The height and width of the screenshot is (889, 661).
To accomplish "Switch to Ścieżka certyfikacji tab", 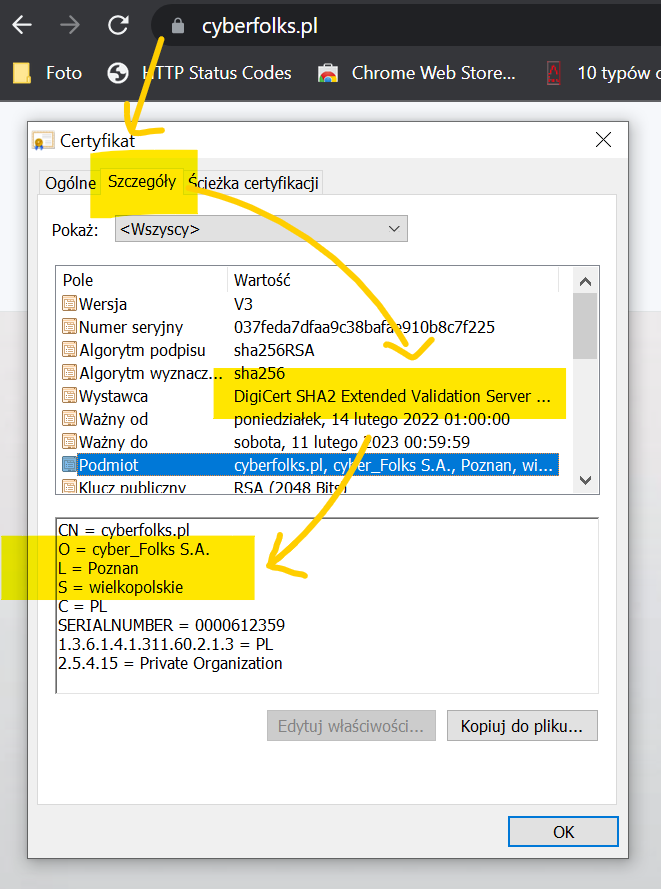I will tap(253, 183).
